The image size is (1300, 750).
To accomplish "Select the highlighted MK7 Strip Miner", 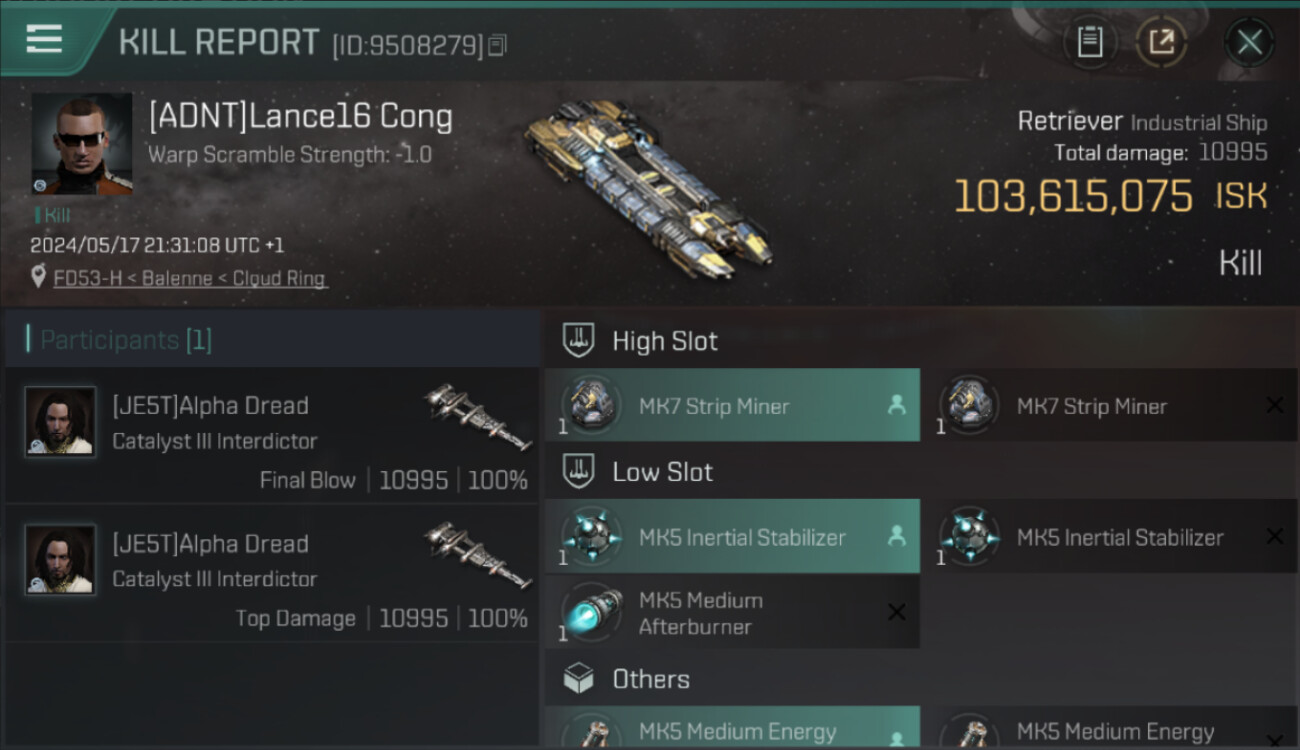I will click(732, 406).
